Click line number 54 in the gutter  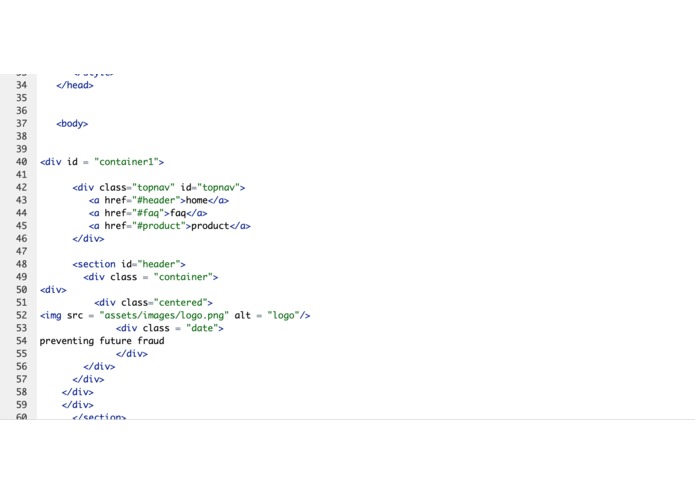(21, 341)
